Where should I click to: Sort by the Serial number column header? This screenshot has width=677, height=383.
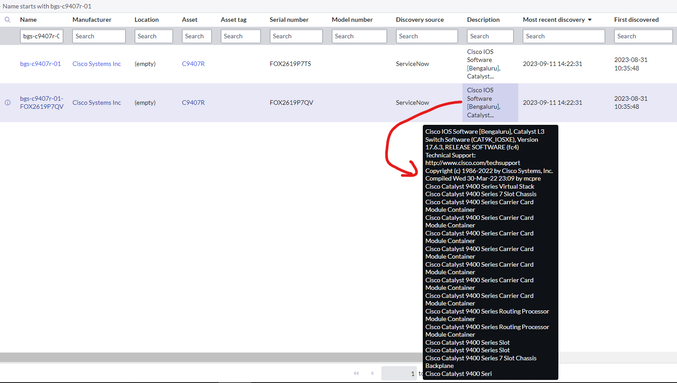(x=289, y=19)
